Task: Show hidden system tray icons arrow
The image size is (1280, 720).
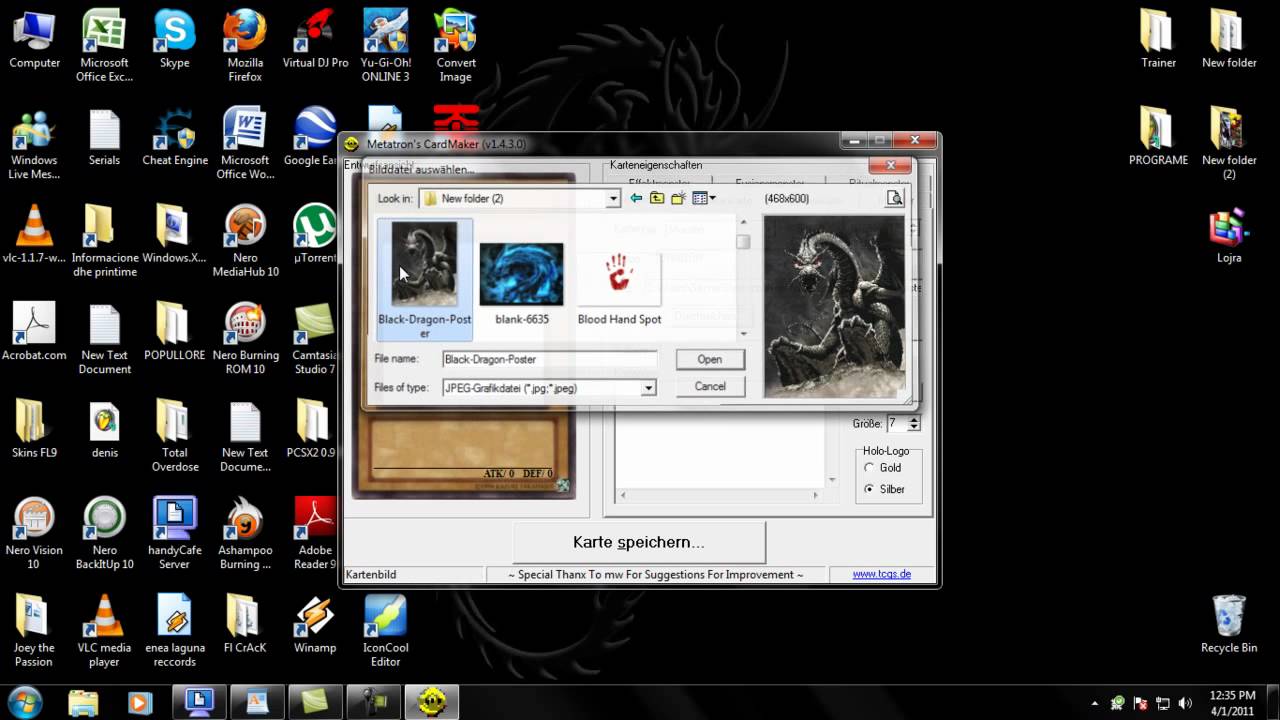Action: (1095, 703)
